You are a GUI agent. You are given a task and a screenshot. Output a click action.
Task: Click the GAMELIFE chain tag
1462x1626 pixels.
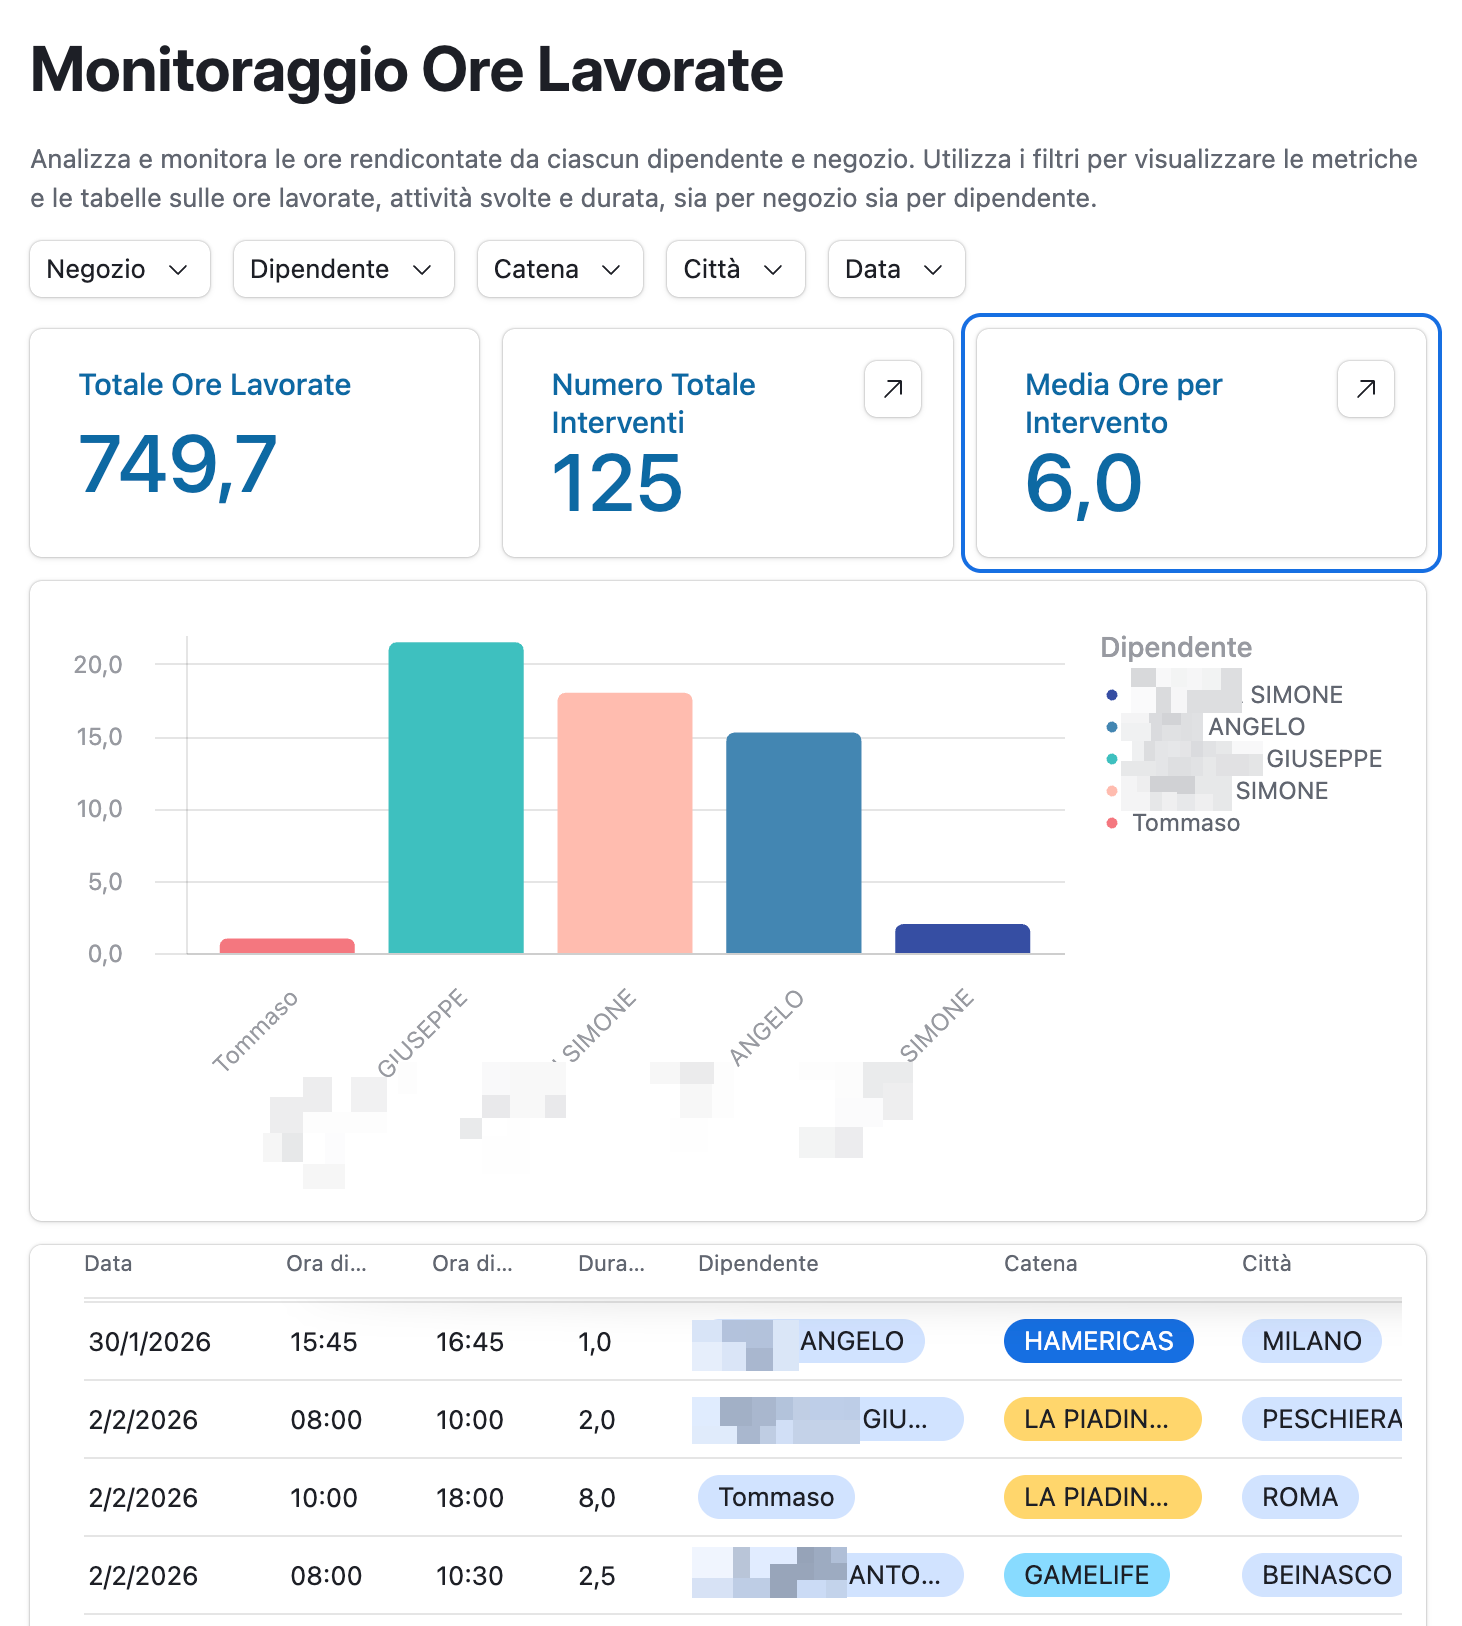tap(1087, 1575)
